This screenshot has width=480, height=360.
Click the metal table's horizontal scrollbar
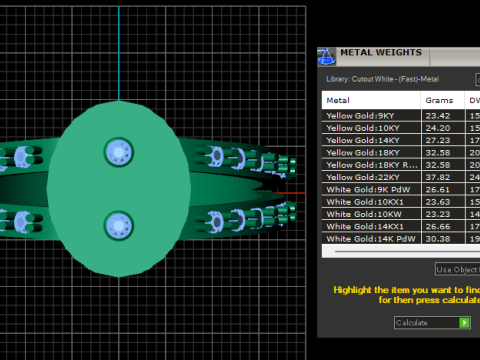401,251
